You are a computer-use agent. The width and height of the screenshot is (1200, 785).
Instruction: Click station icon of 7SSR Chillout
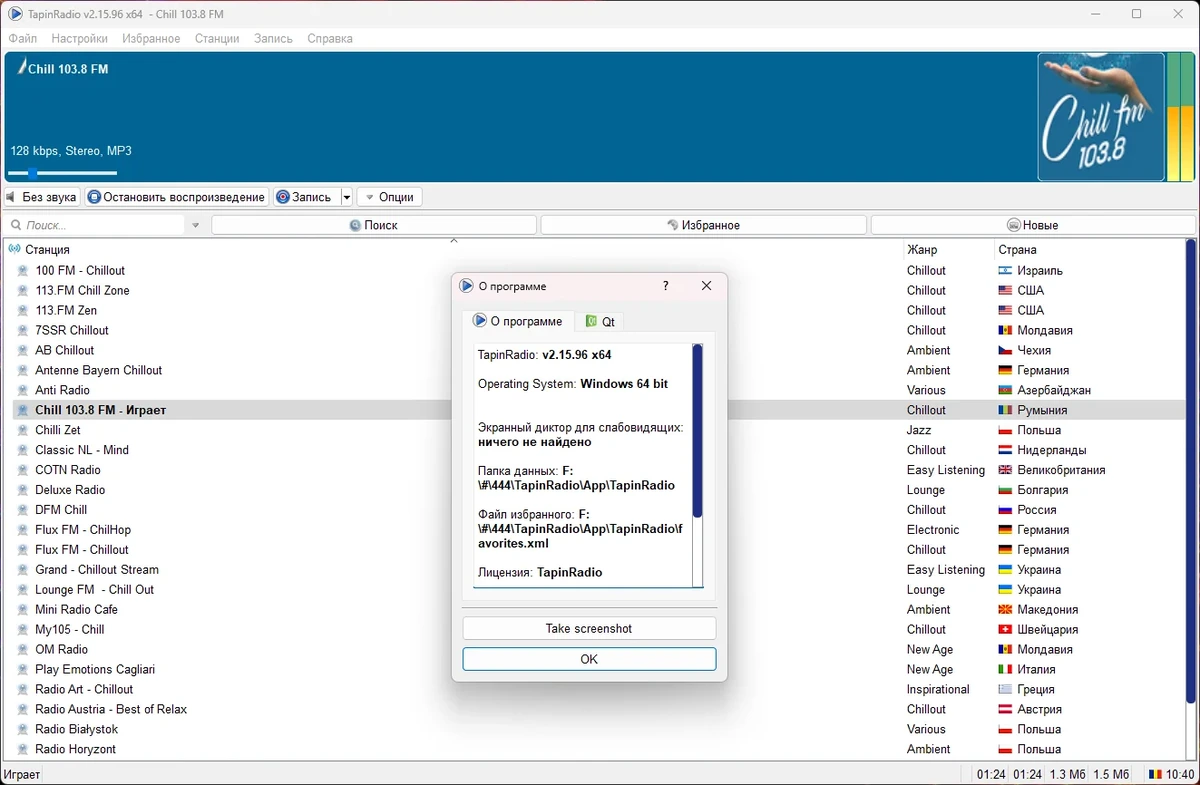pos(23,330)
